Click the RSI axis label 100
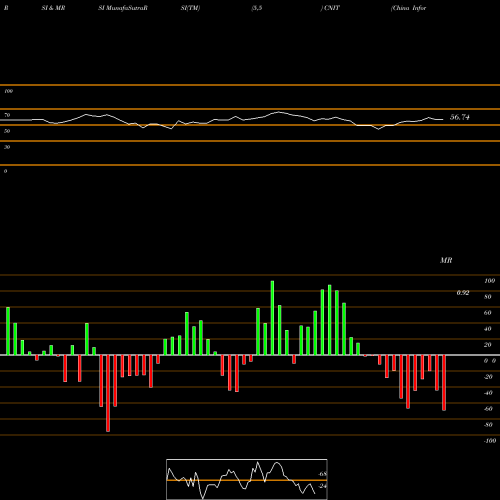500x500 pixels. [9, 91]
